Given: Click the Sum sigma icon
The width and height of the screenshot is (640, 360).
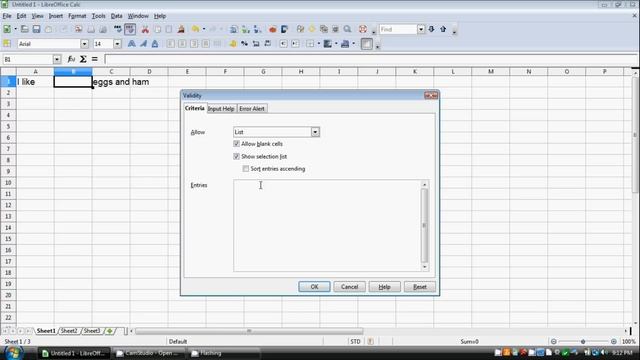Looking at the screenshot, I should click(x=83, y=59).
